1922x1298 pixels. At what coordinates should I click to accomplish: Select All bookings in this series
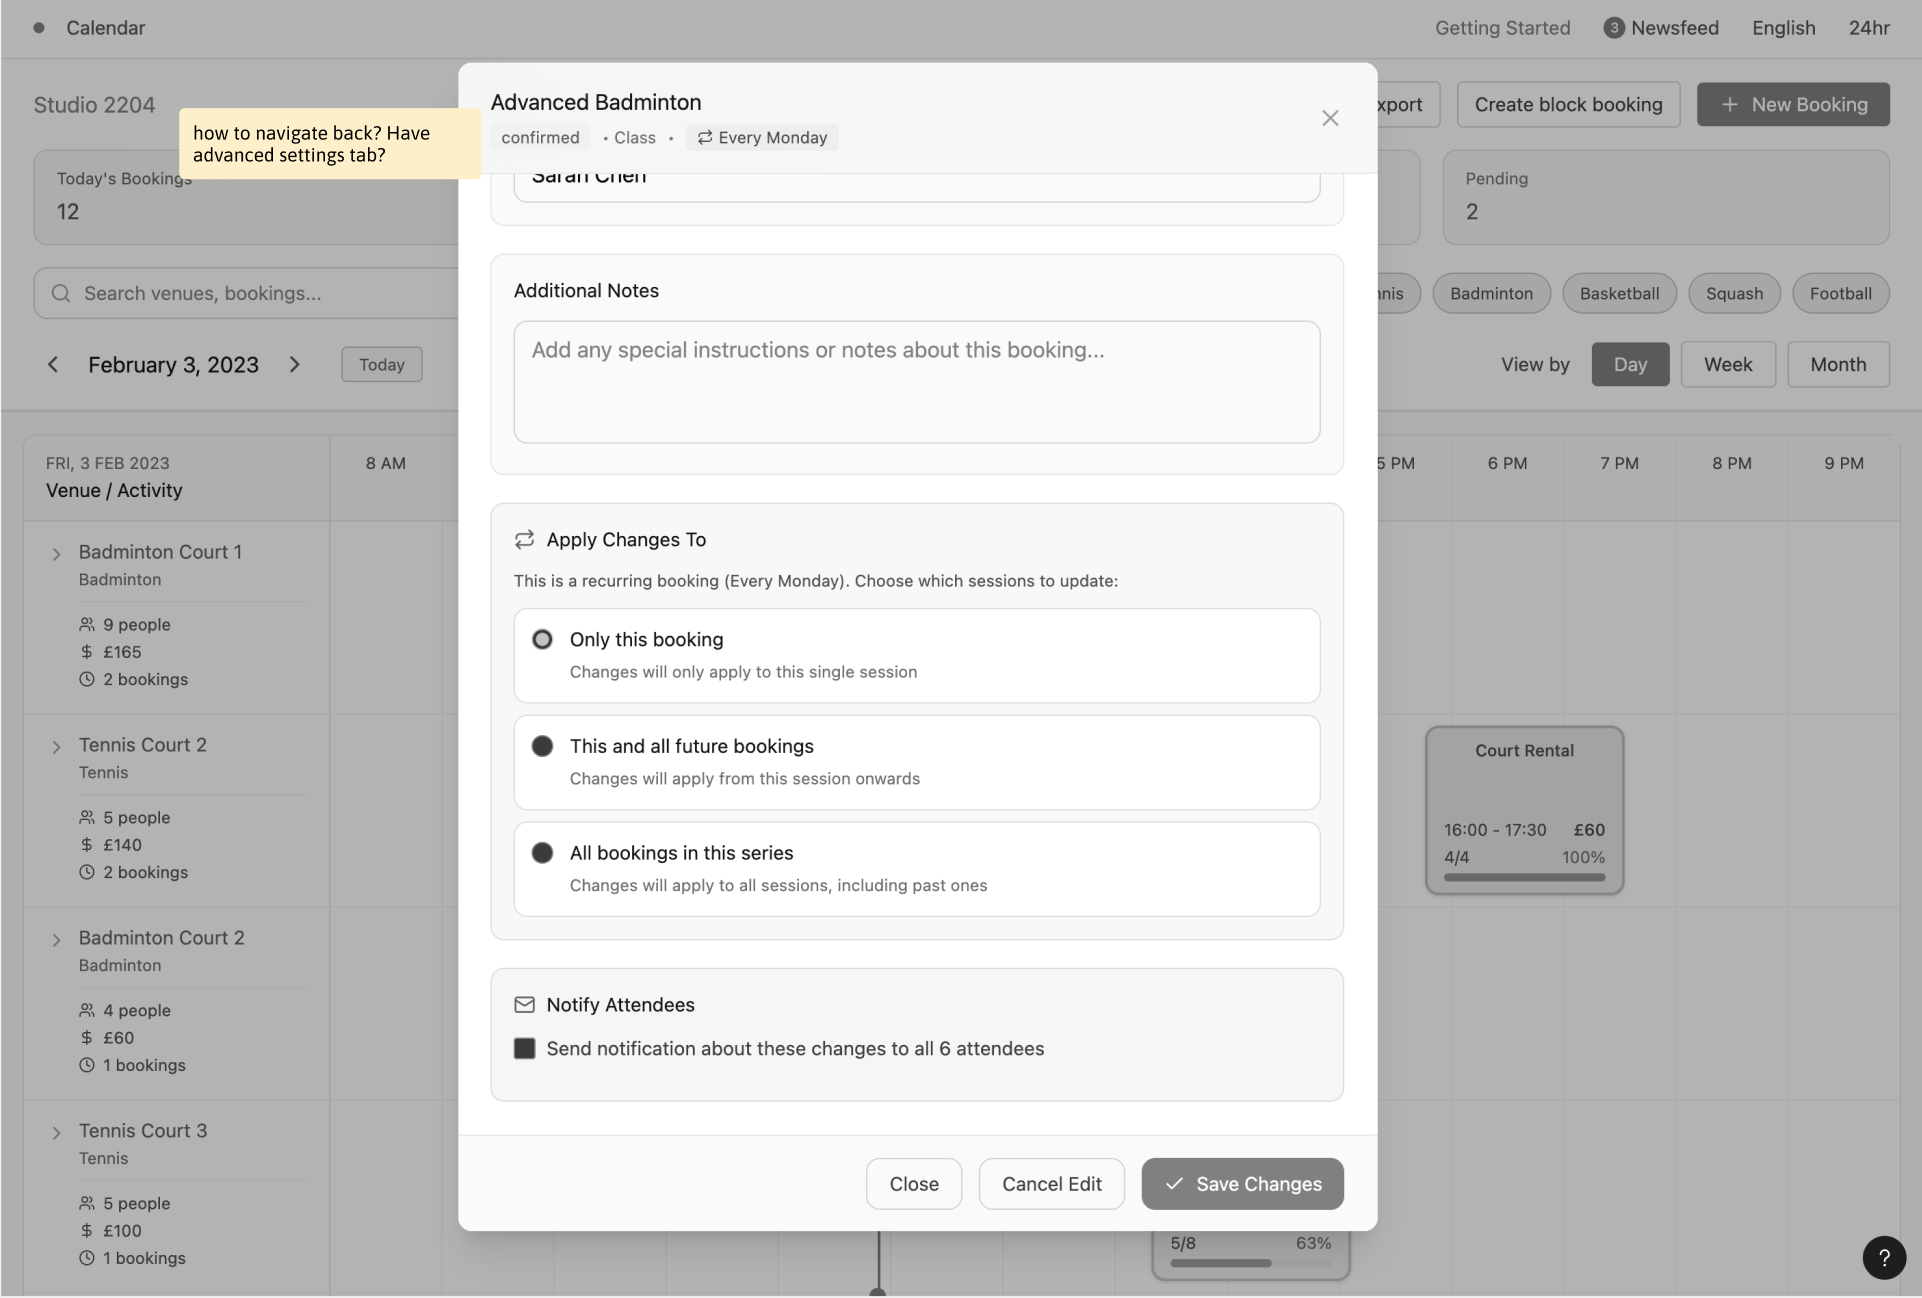pyautogui.click(x=542, y=853)
